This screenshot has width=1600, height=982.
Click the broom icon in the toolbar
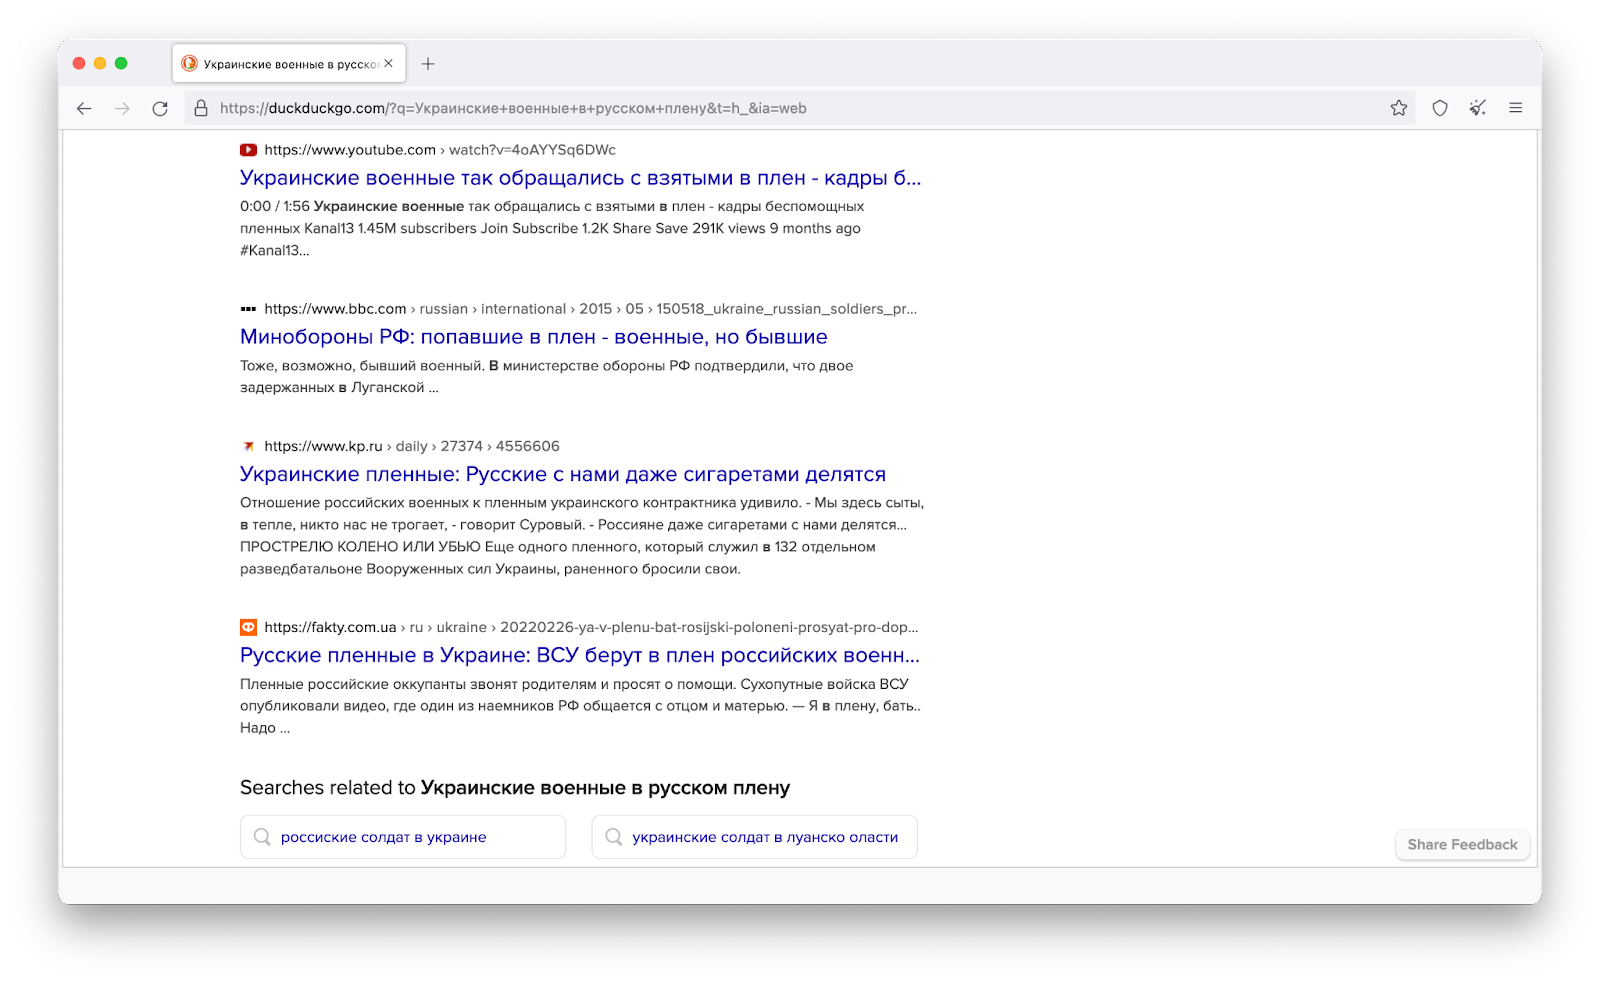tap(1477, 108)
